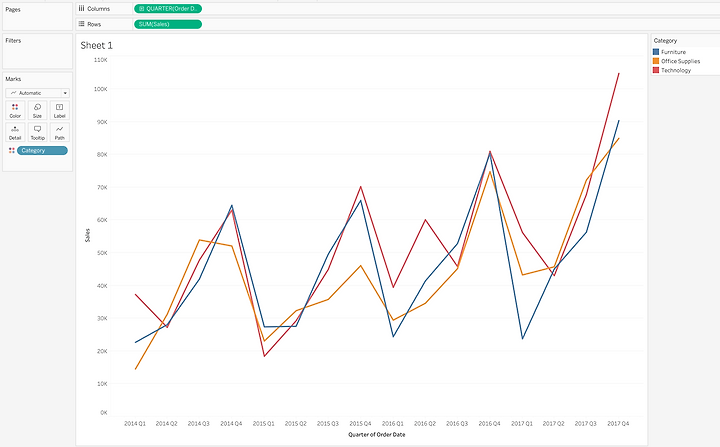This screenshot has height=447, width=720.
Task: Click the Furniture blue color swatch
Action: click(656, 51)
